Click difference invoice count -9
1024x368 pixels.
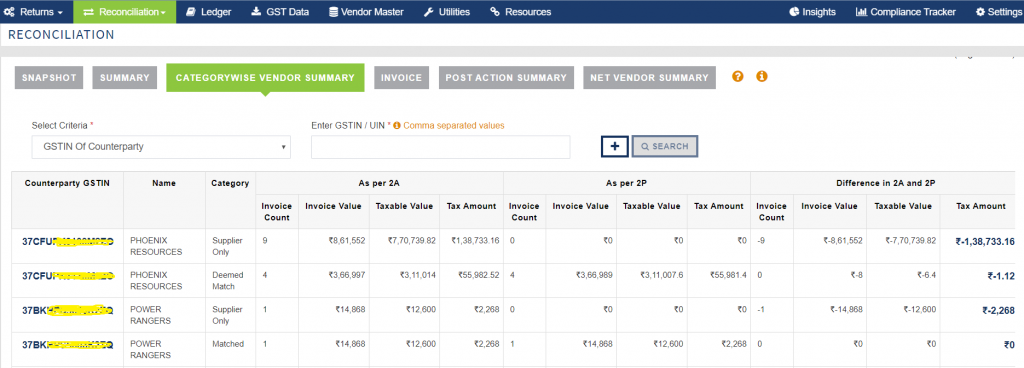point(761,241)
